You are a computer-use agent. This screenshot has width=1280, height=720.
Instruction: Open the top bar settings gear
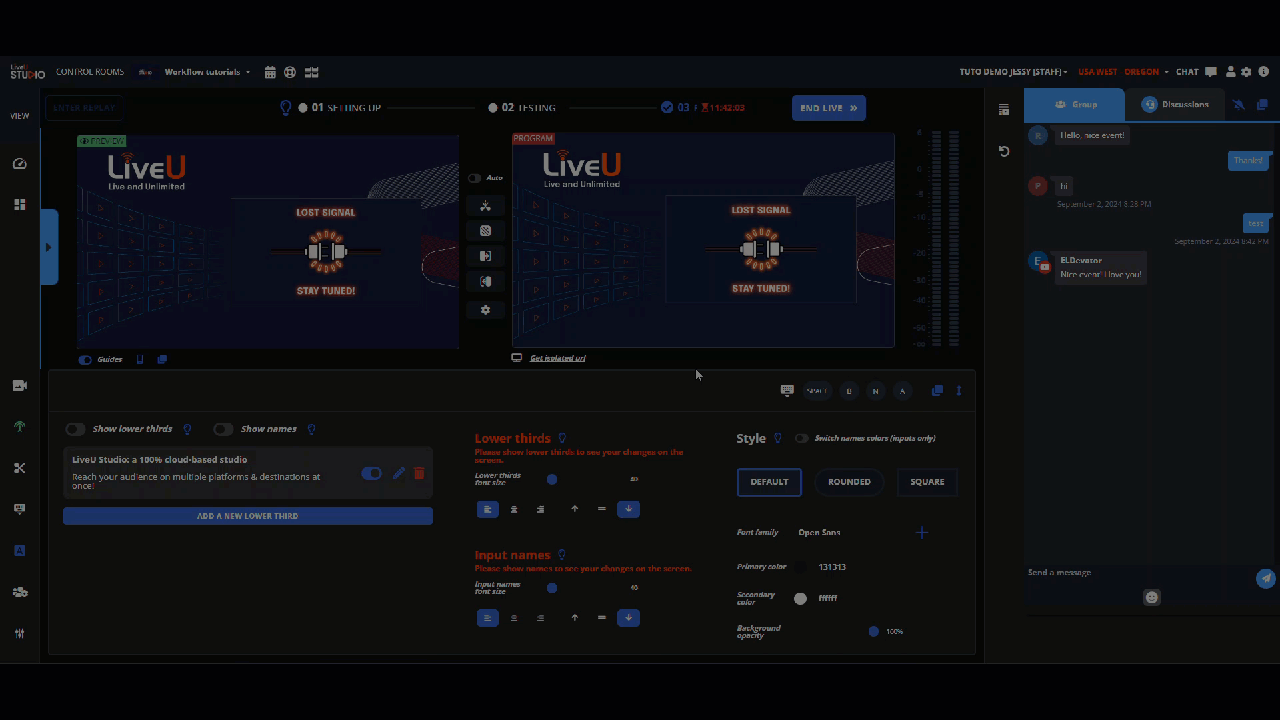[1246, 72]
